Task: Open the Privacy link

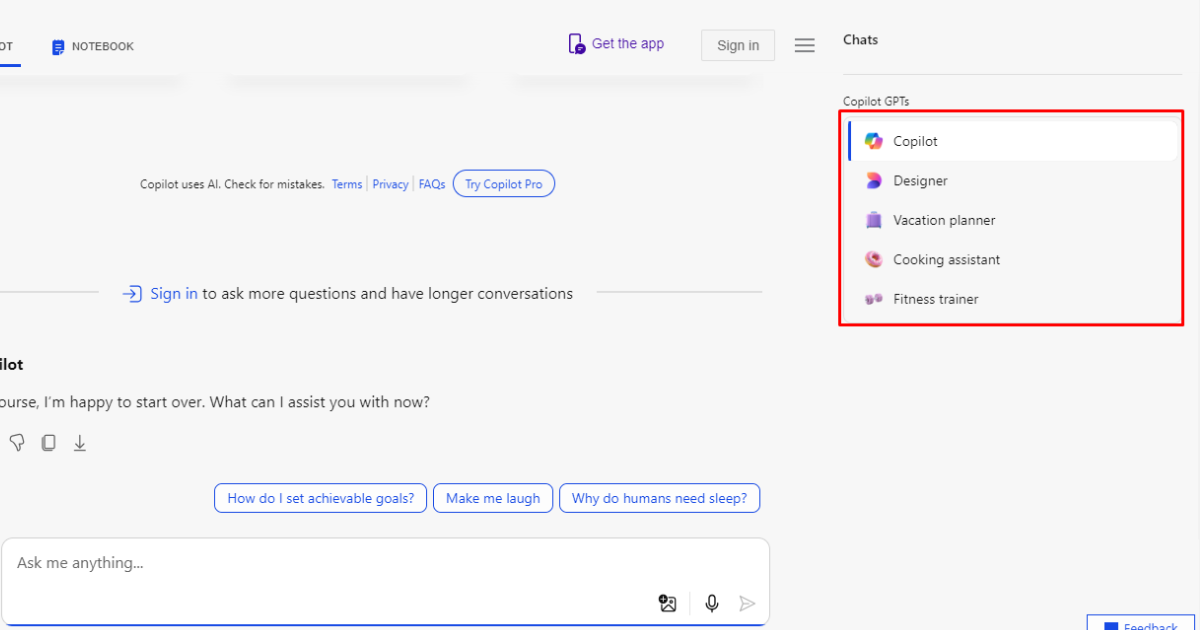Action: pos(390,184)
